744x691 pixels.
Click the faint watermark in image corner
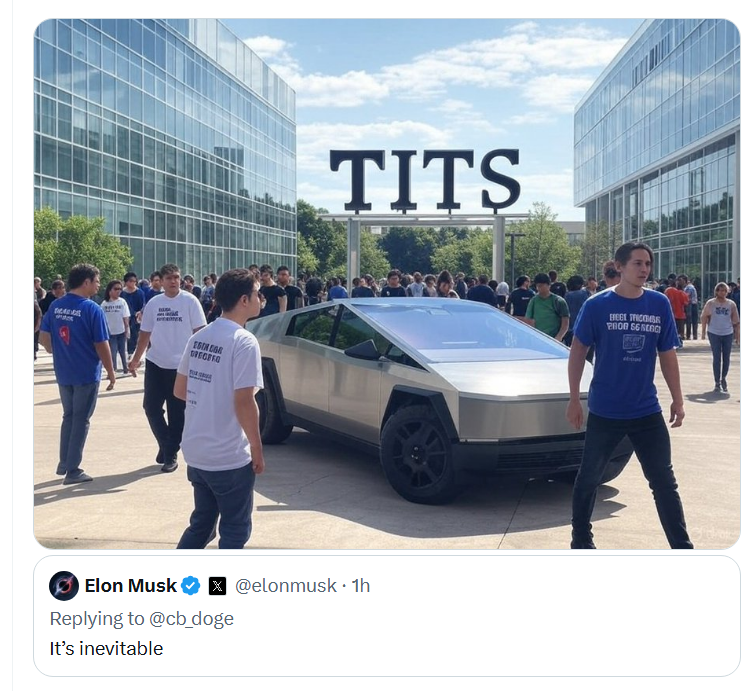tap(718, 533)
